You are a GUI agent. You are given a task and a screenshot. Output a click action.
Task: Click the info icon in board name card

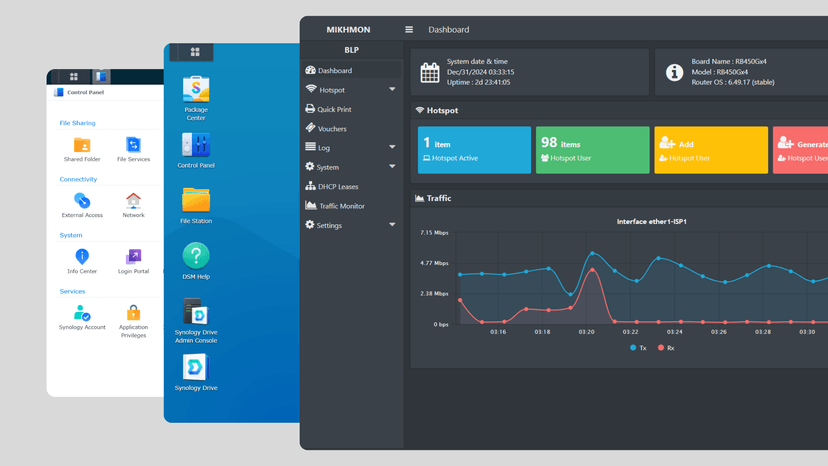coord(674,72)
